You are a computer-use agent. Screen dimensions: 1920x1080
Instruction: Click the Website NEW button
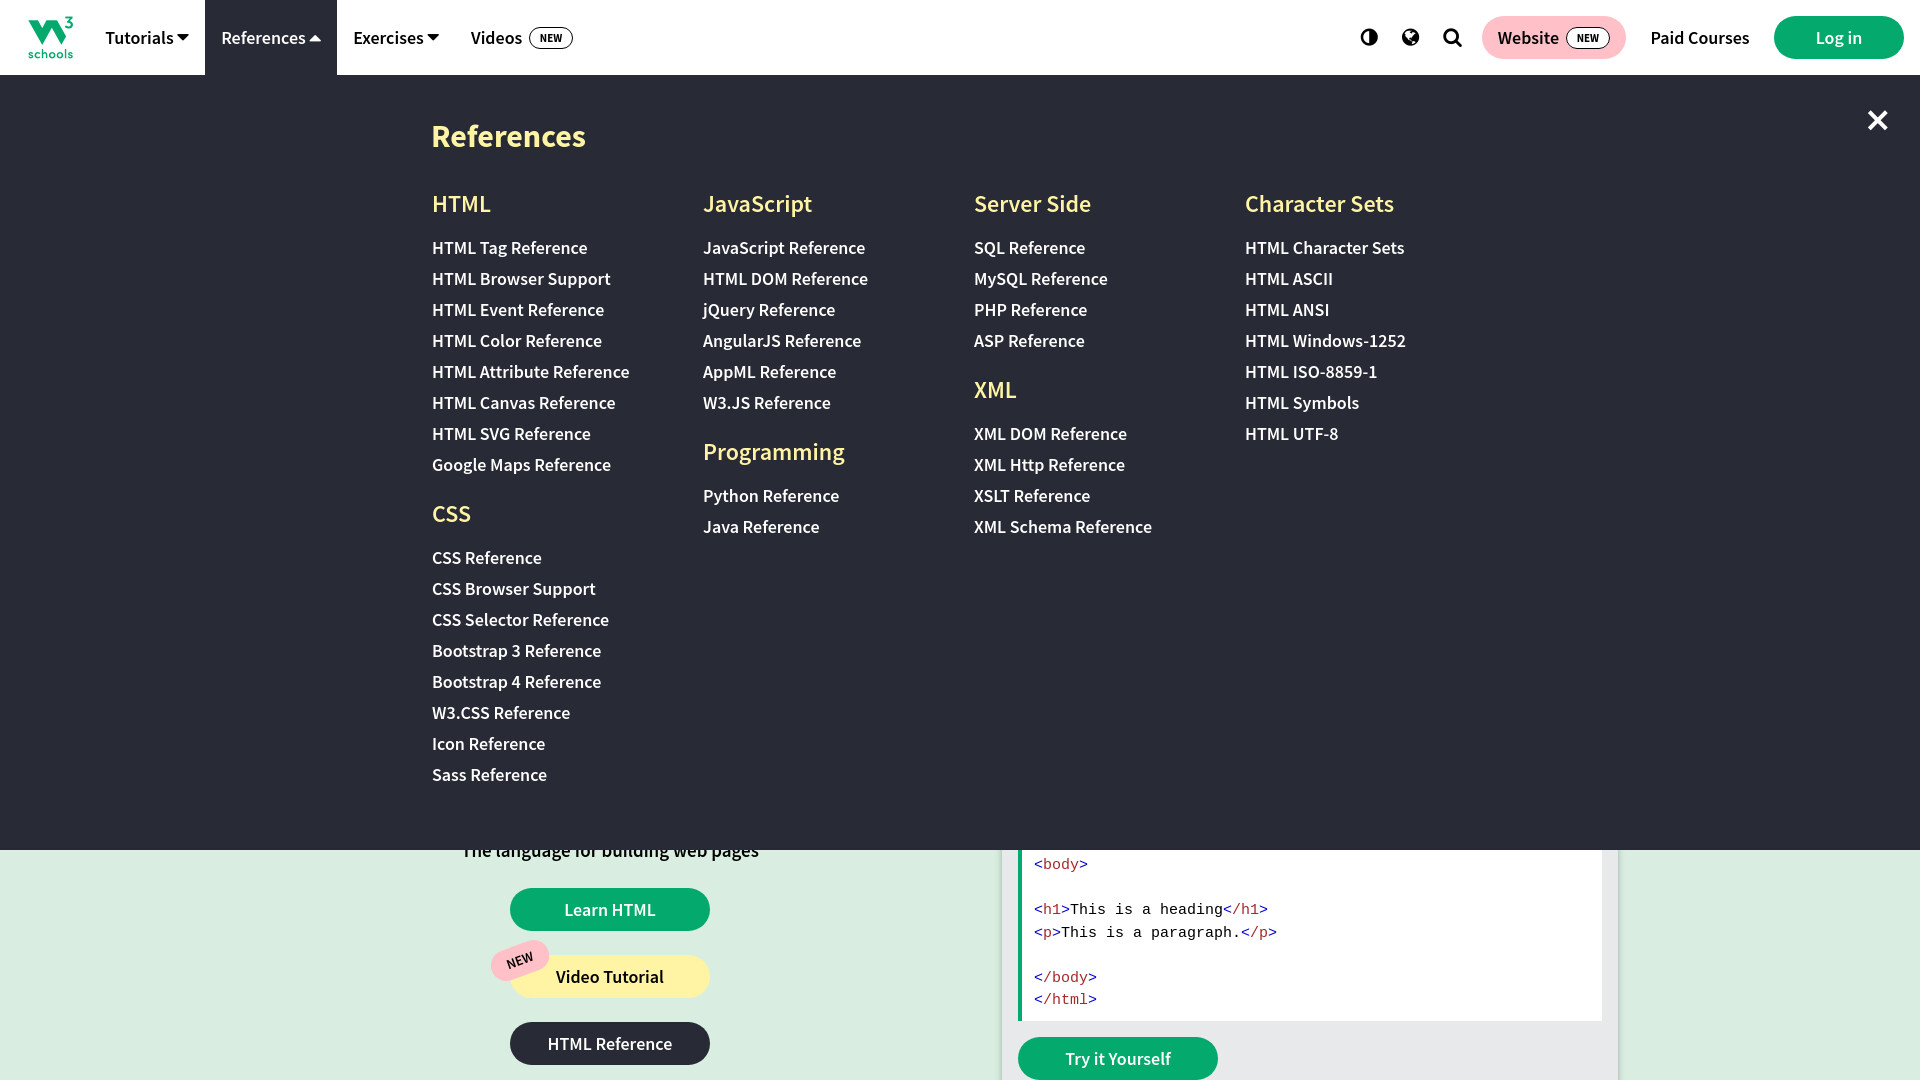tap(1553, 38)
